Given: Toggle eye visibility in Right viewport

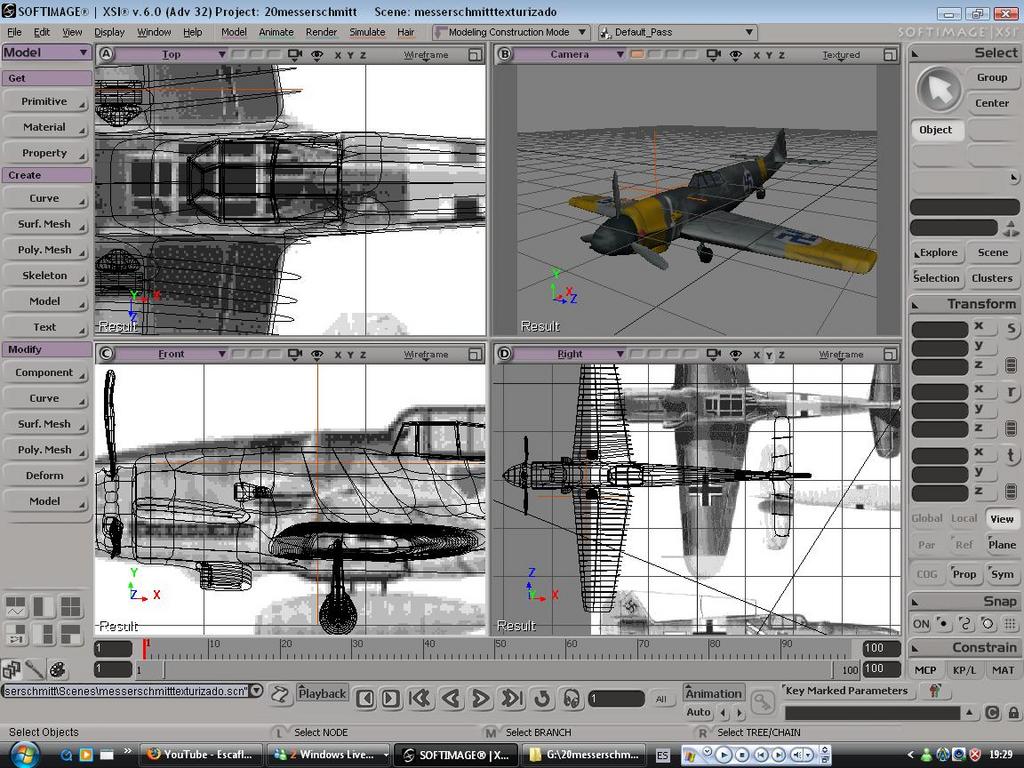Looking at the screenshot, I should pyautogui.click(x=735, y=355).
